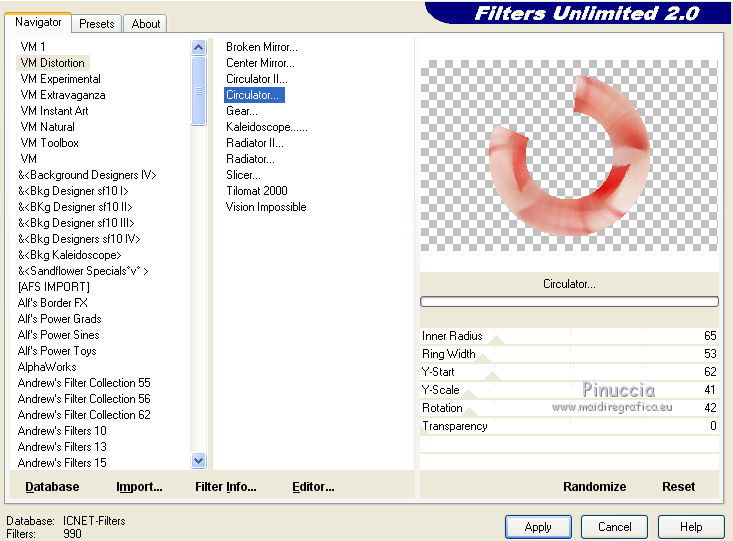This screenshot has width=733, height=541.
Task: Select Andrew's Filters 10
Action: coord(62,431)
